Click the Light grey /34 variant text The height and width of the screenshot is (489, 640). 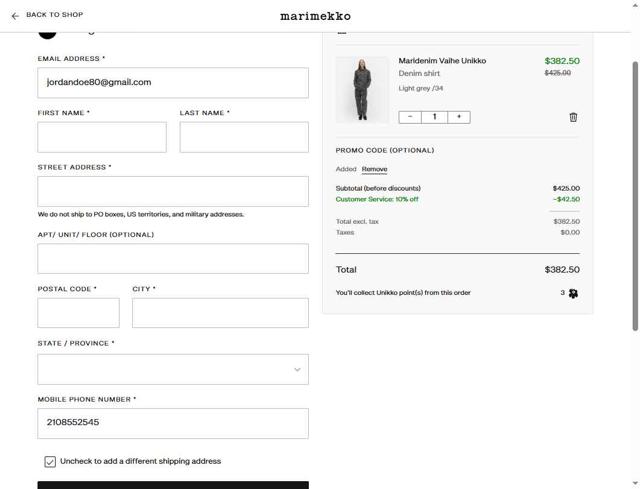click(421, 88)
